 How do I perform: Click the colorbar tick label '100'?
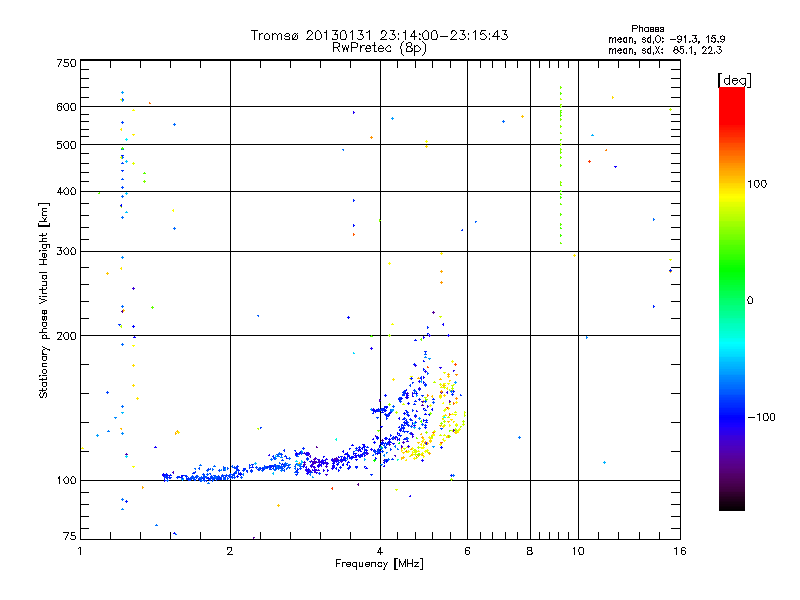pos(757,184)
